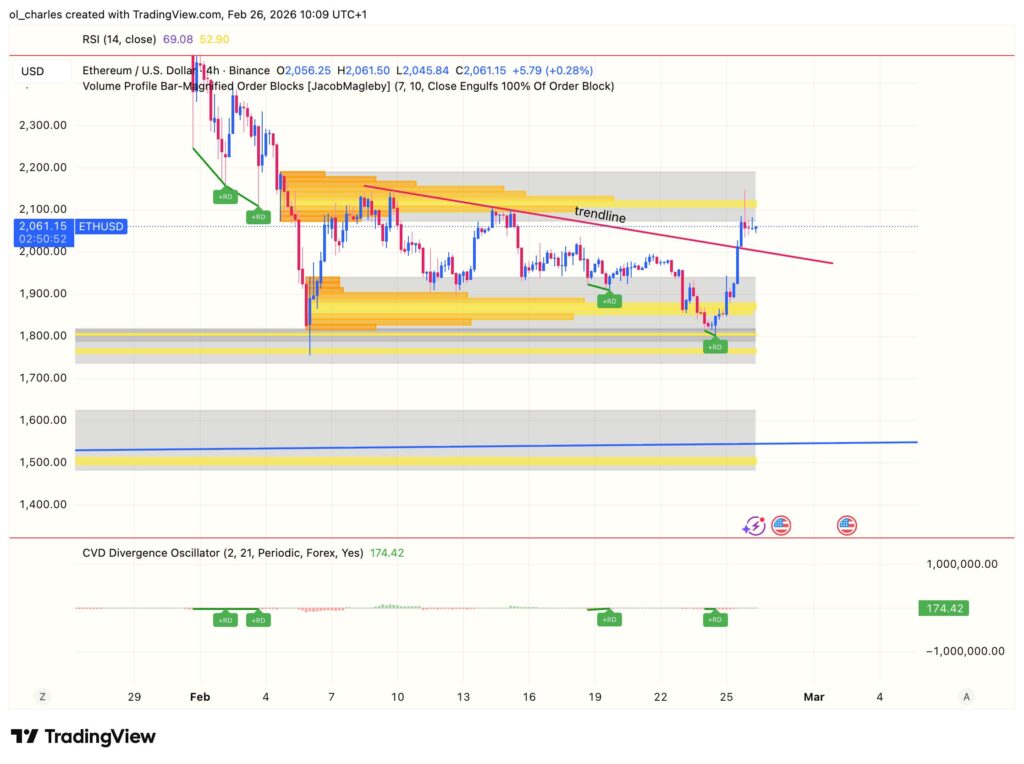This screenshot has height=764, width=1024.
Task: Click the Feb label on the time axis
Action: (199, 697)
